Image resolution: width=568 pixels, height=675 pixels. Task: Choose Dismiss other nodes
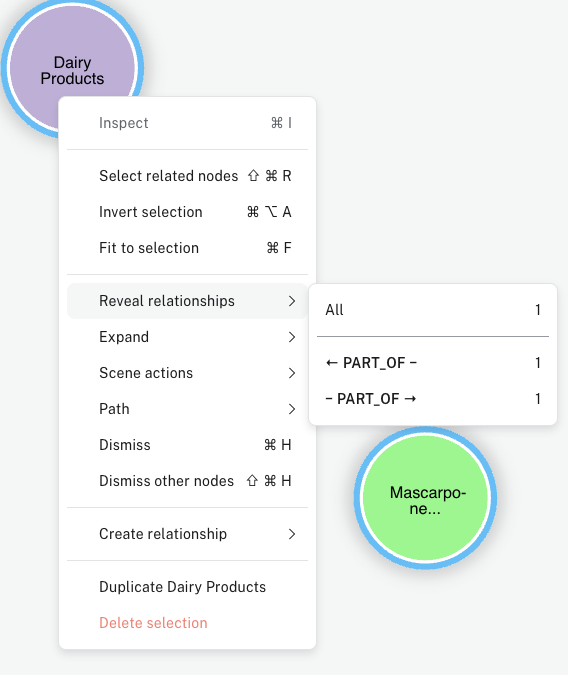pos(187,481)
